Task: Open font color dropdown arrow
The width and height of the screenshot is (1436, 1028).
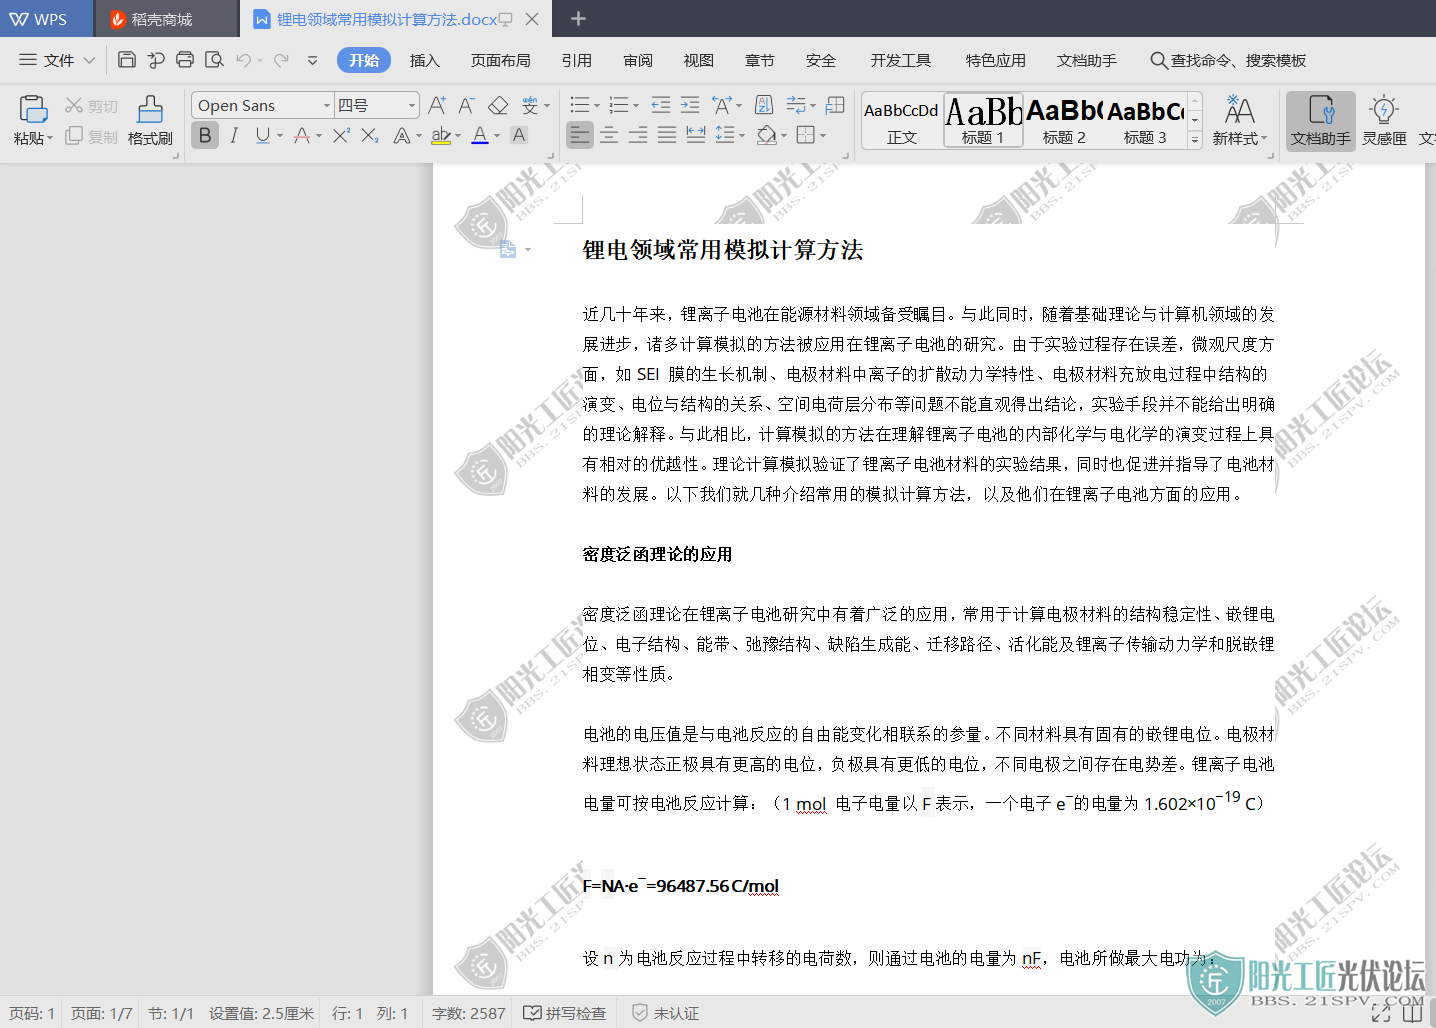Action: point(497,136)
